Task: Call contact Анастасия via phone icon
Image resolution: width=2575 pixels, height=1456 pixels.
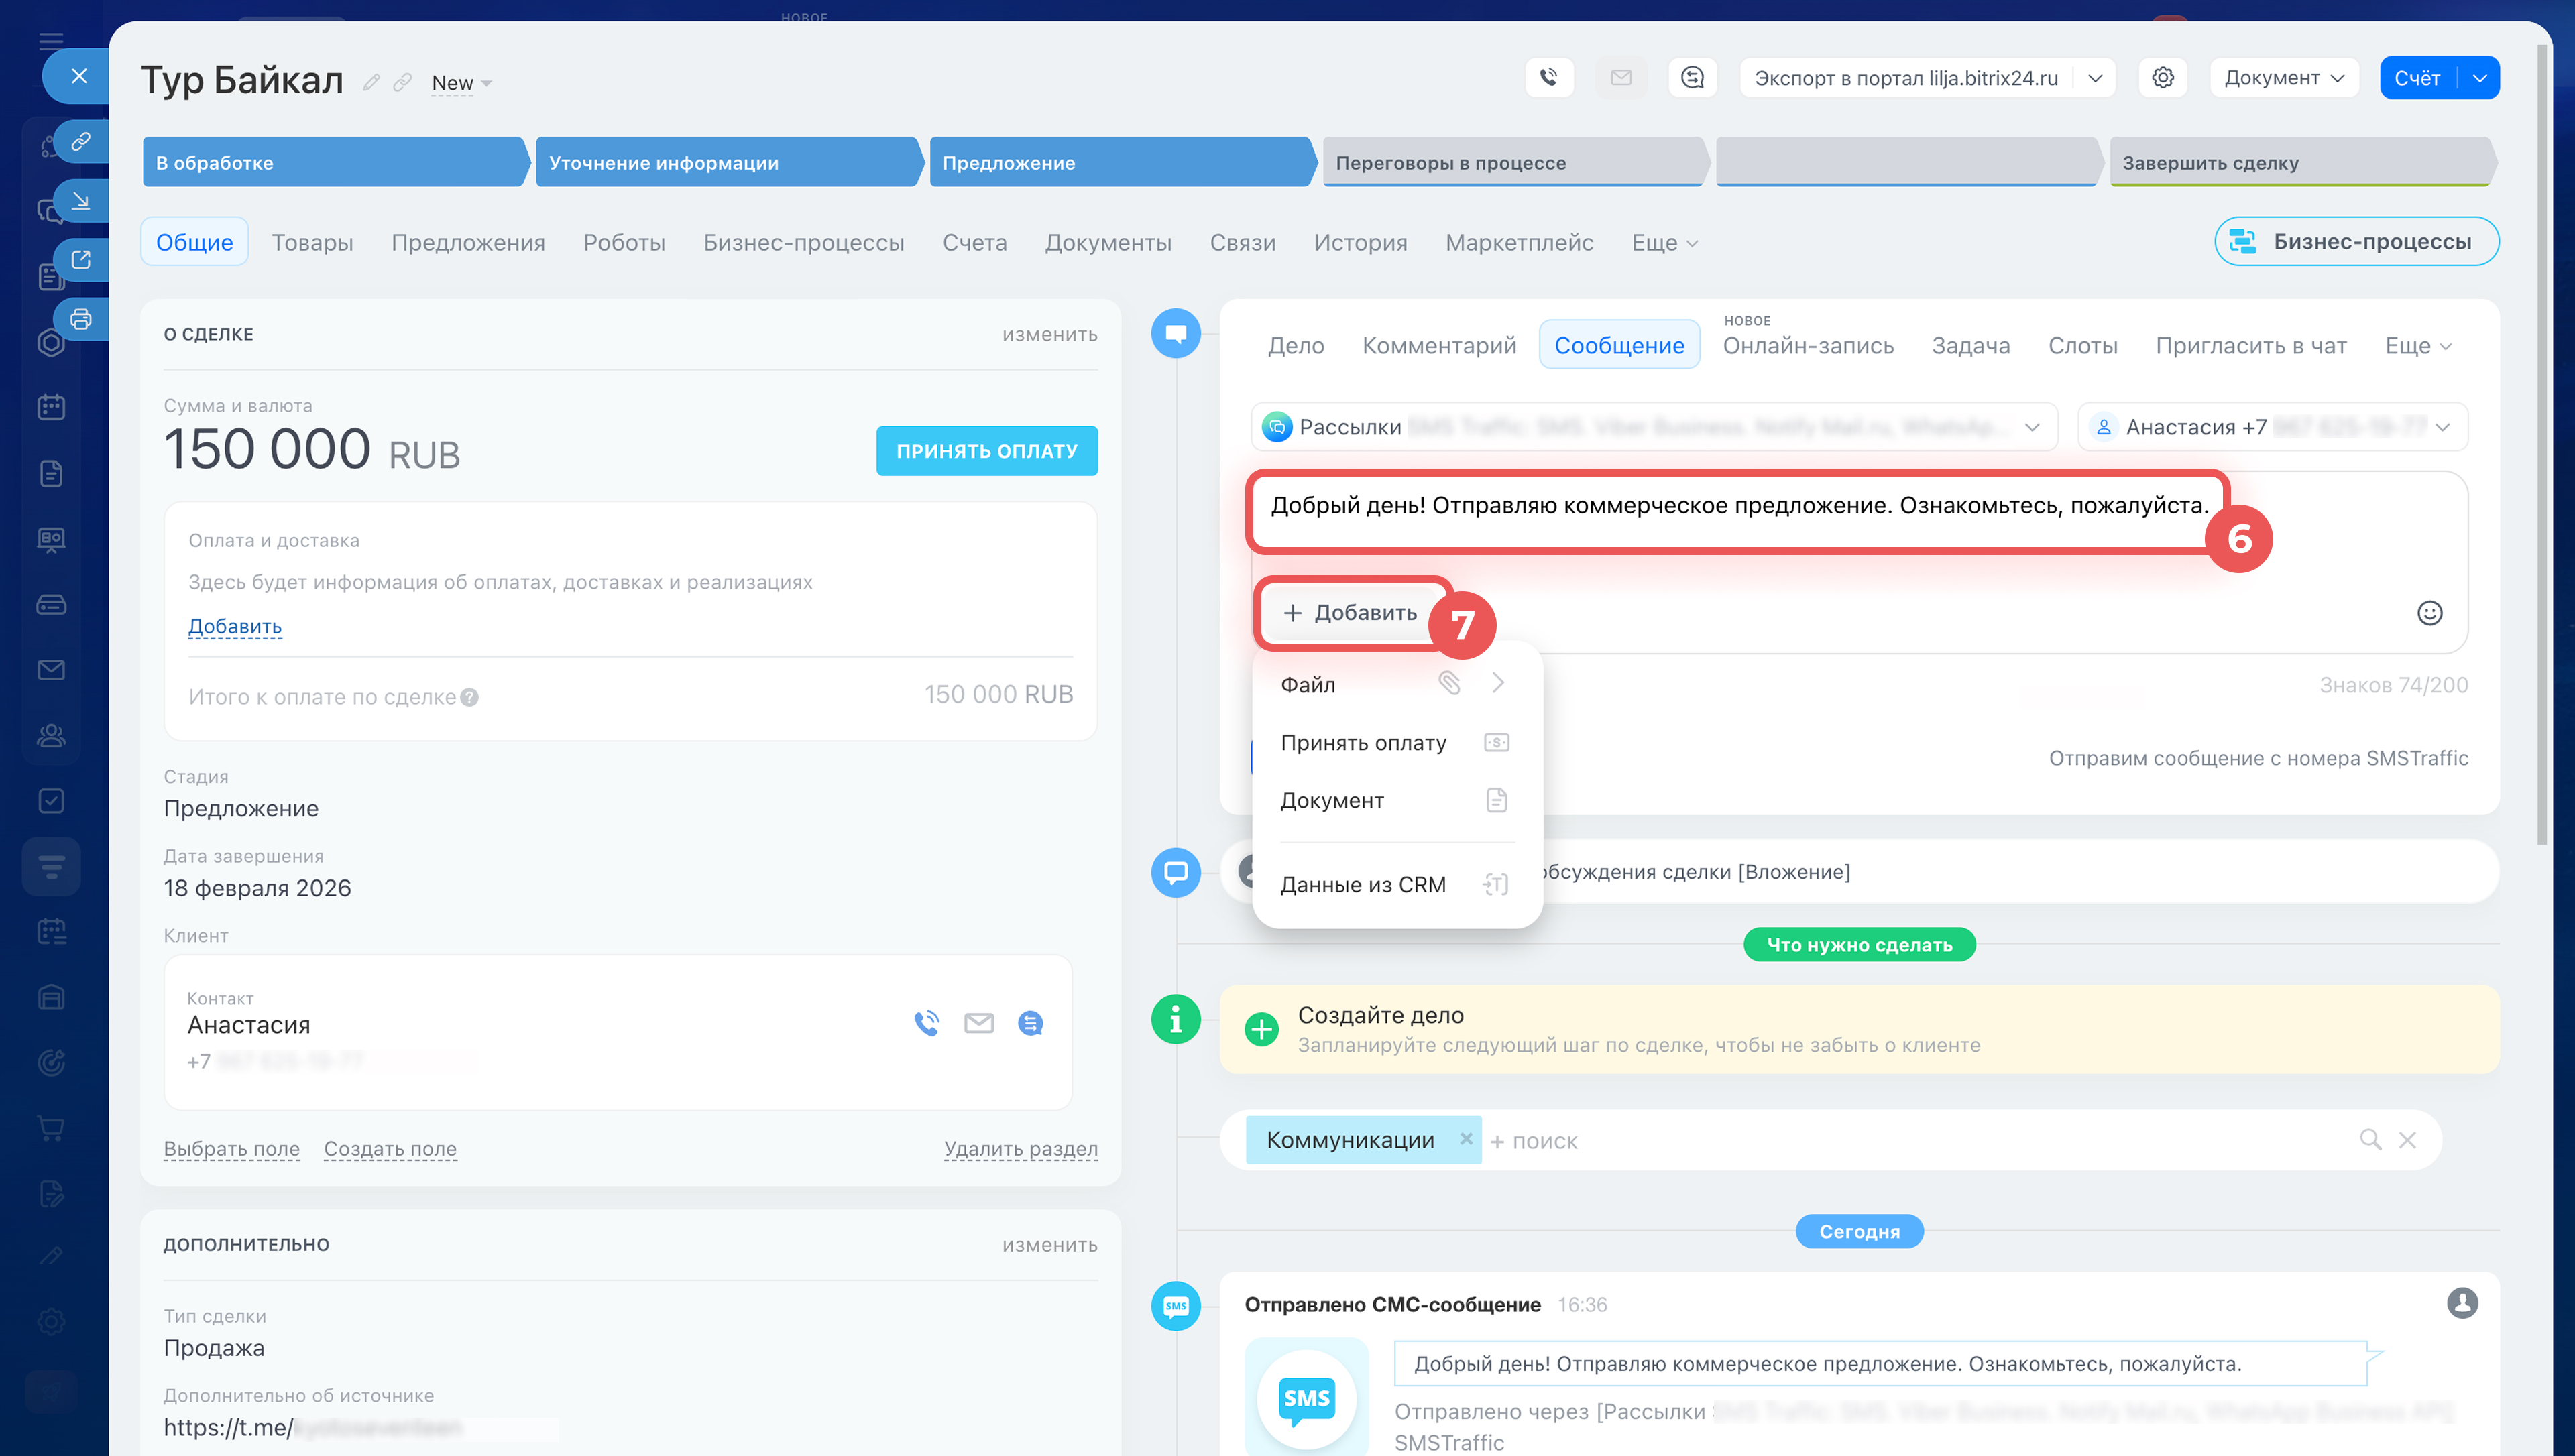Action: [x=926, y=1023]
